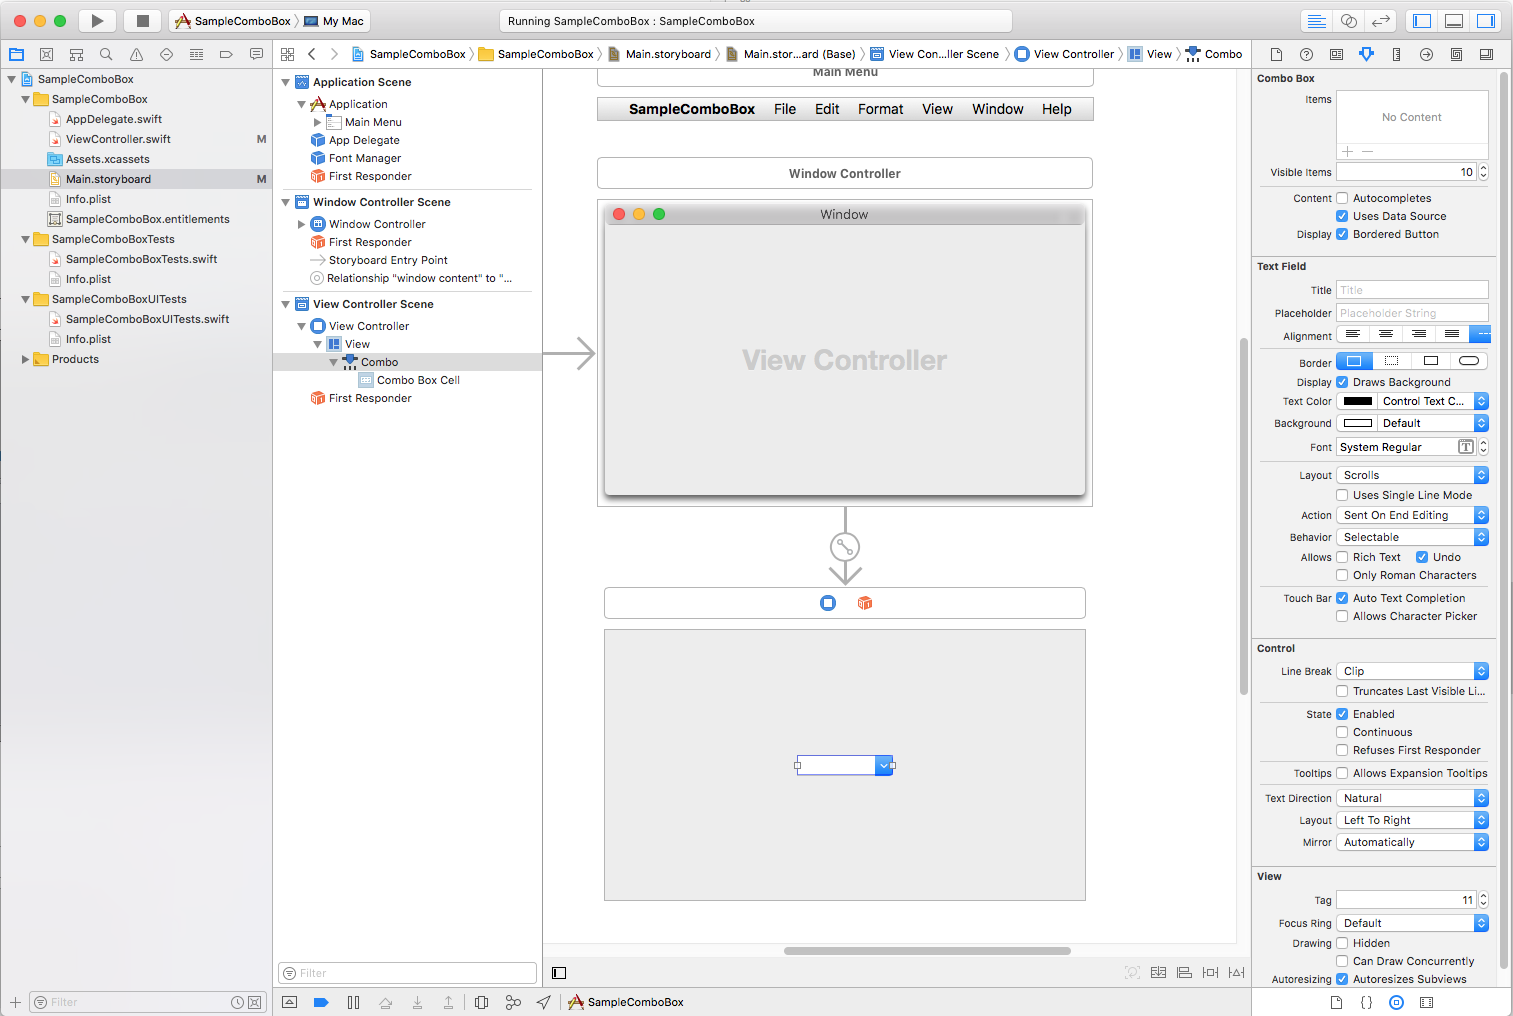Enable the Autocompletes checkbox
The image size is (1513, 1016).
[x=1342, y=198]
